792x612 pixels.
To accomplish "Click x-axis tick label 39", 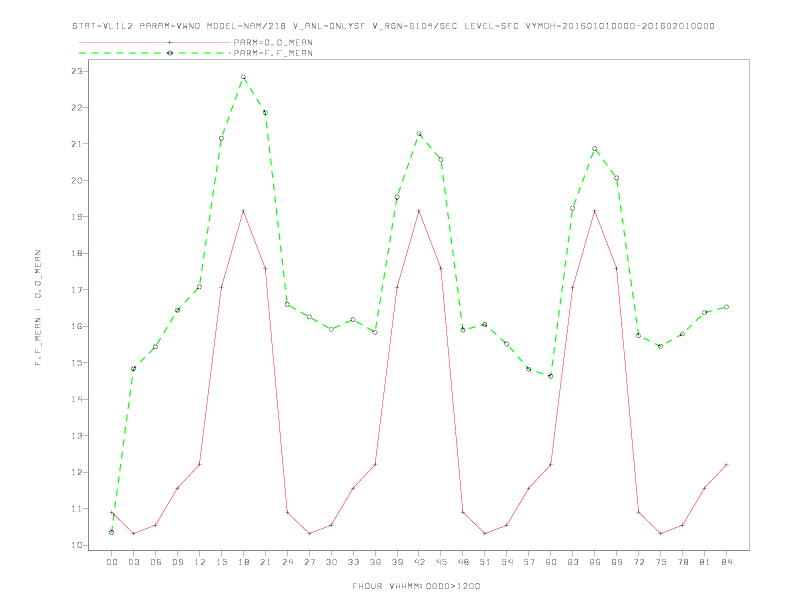I will click(x=397, y=562).
